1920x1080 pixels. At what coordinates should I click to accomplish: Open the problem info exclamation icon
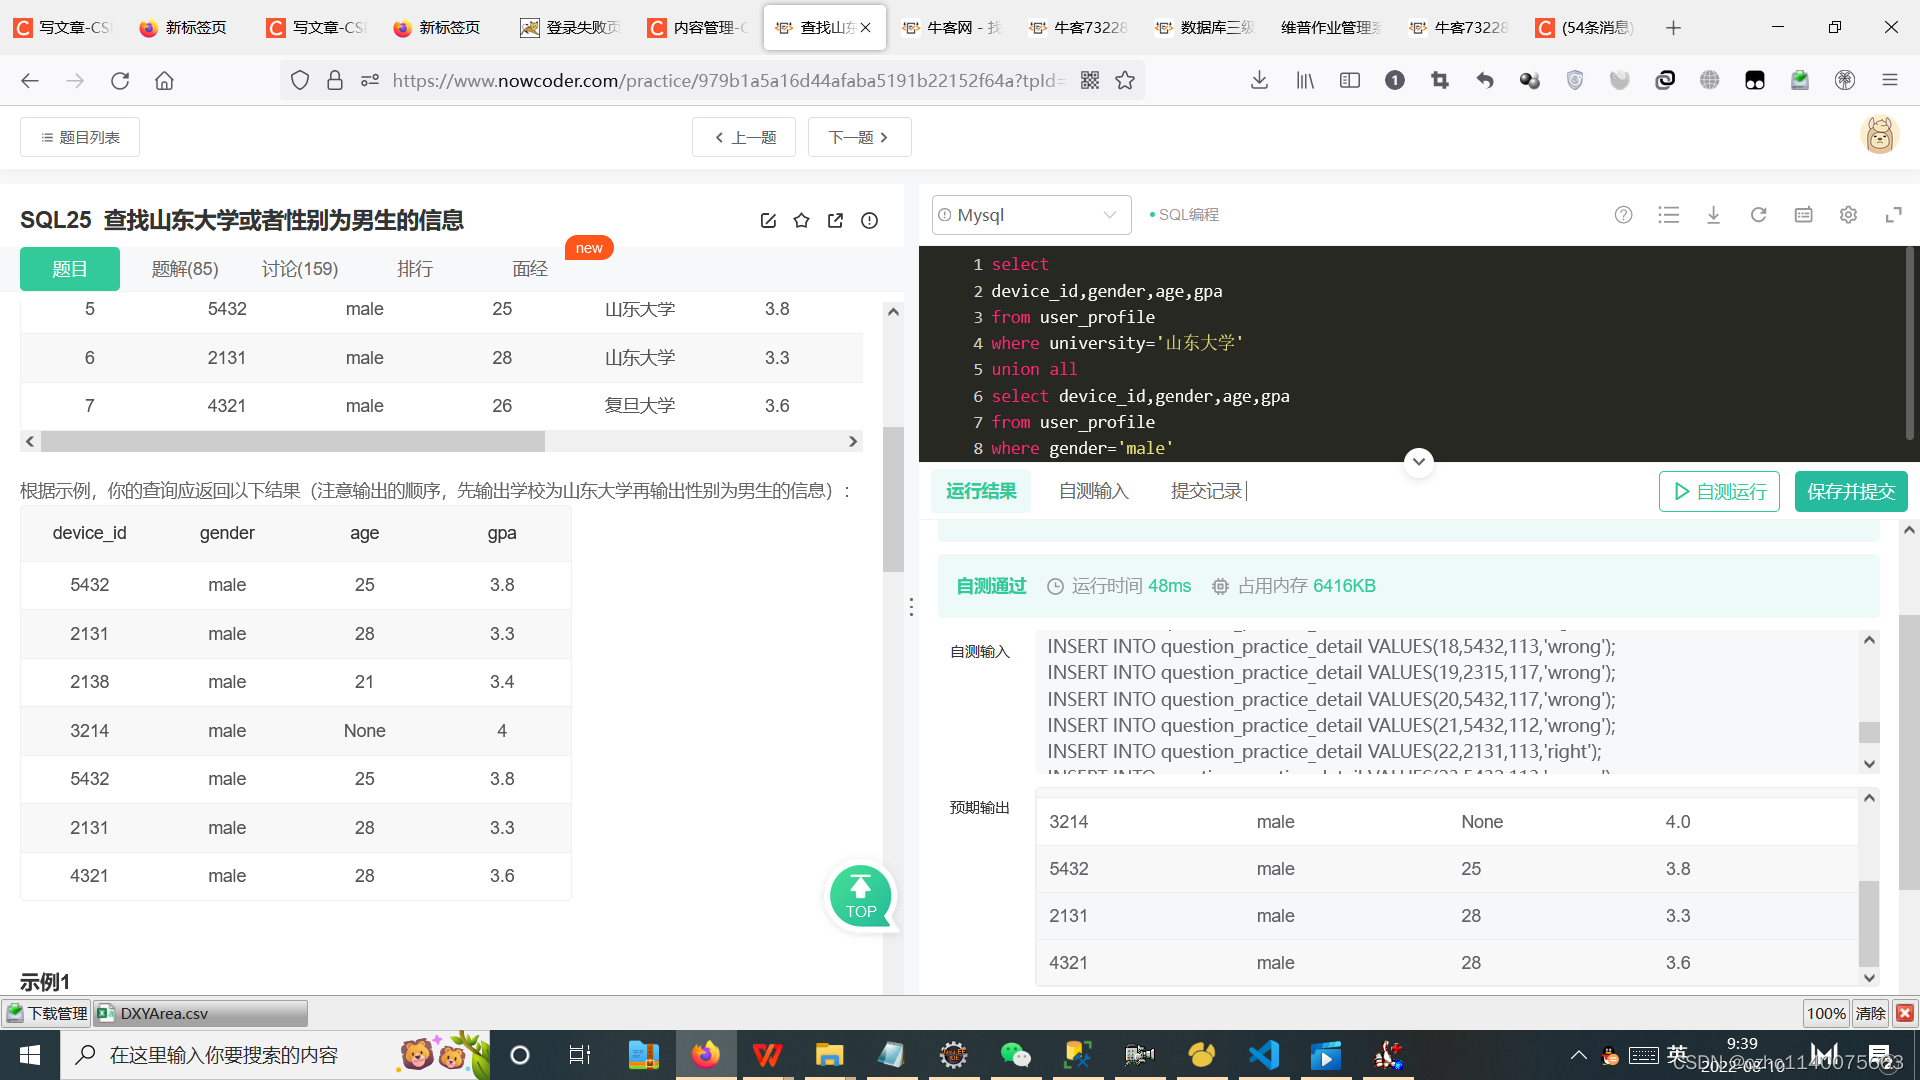(870, 221)
